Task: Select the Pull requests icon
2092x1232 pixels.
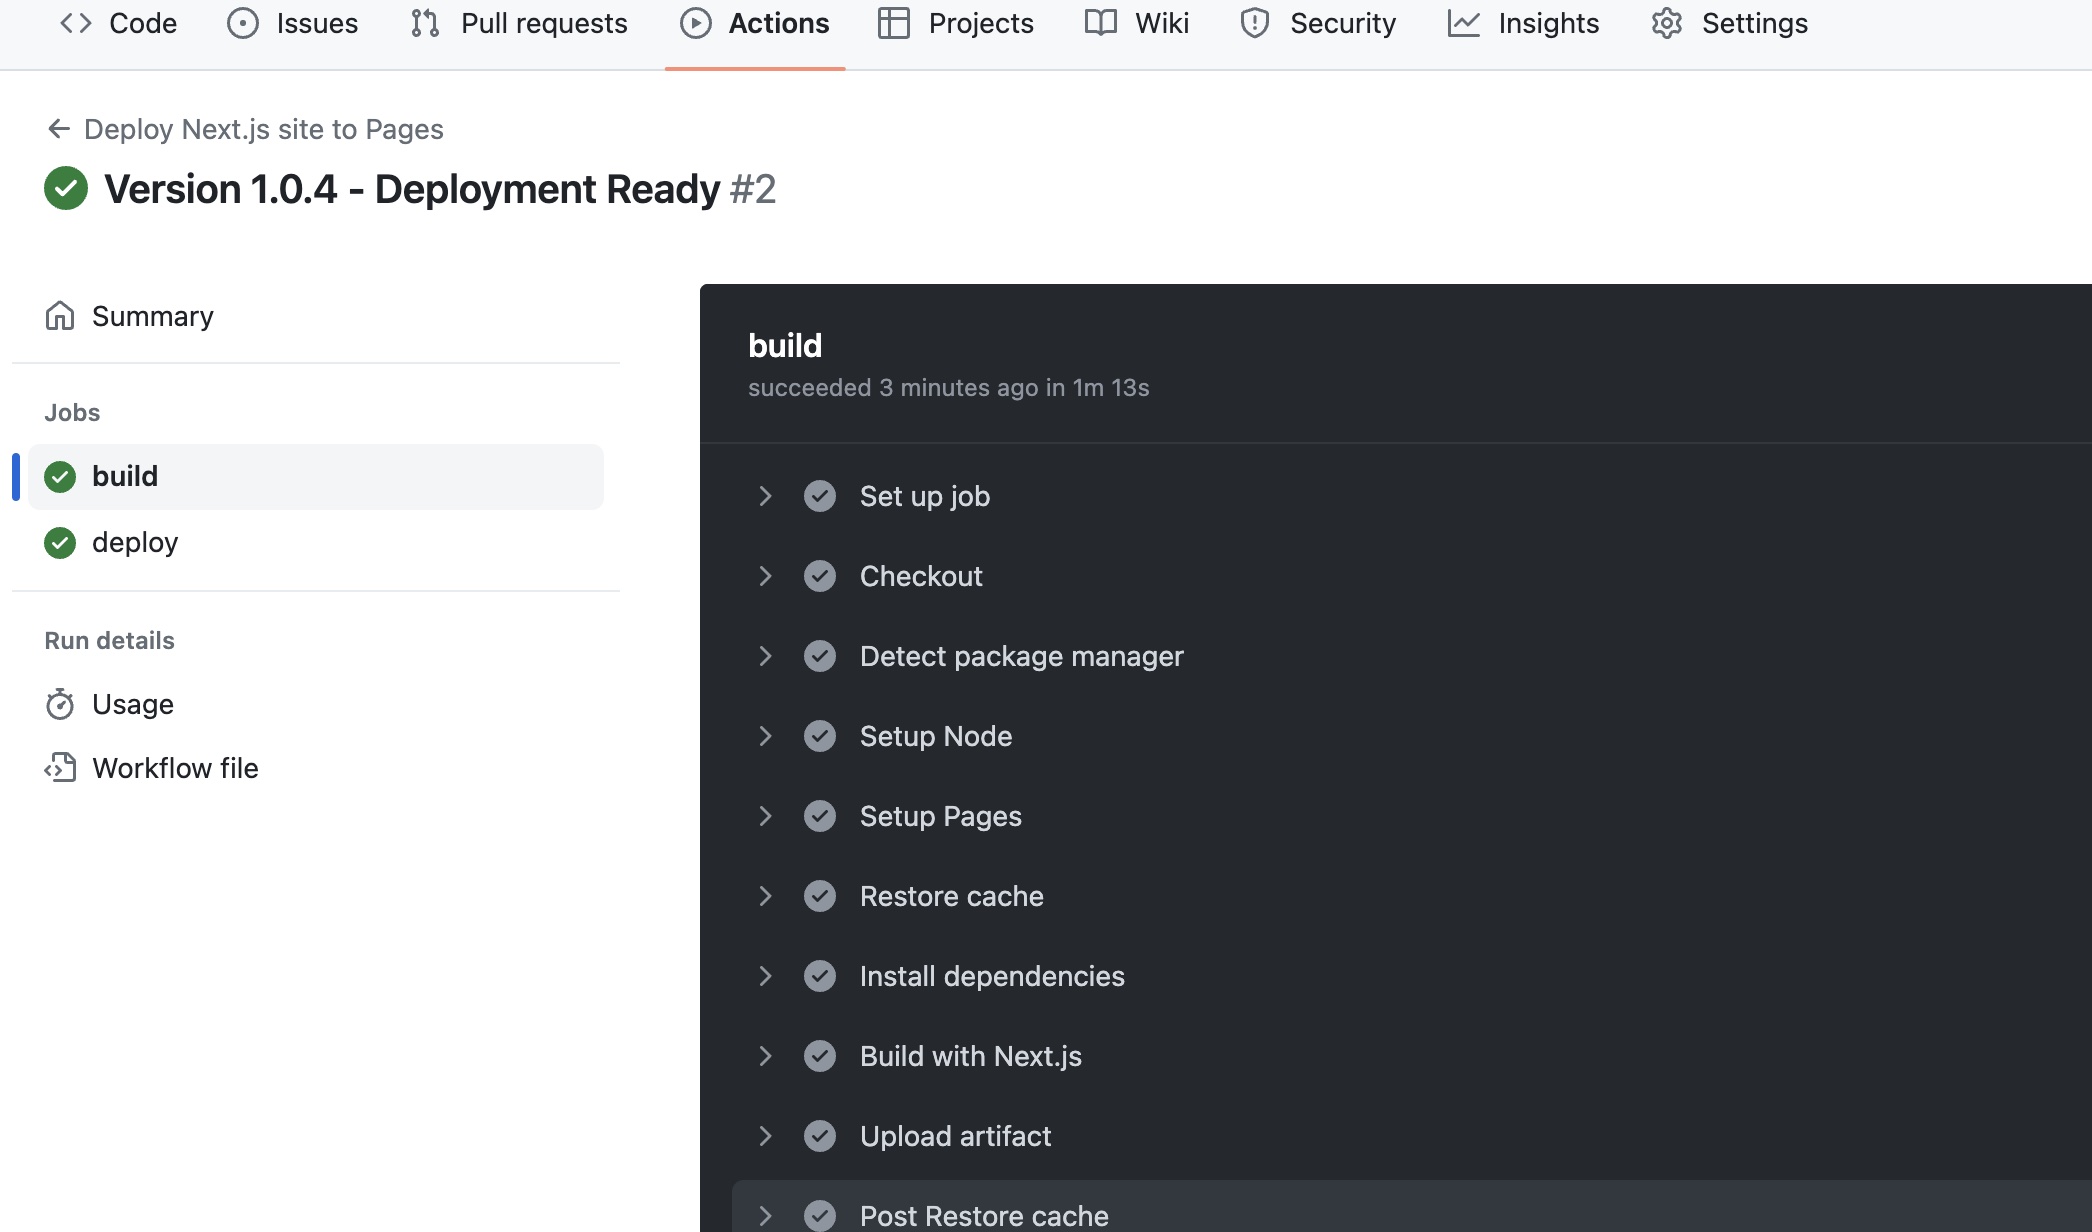Action: click(424, 22)
